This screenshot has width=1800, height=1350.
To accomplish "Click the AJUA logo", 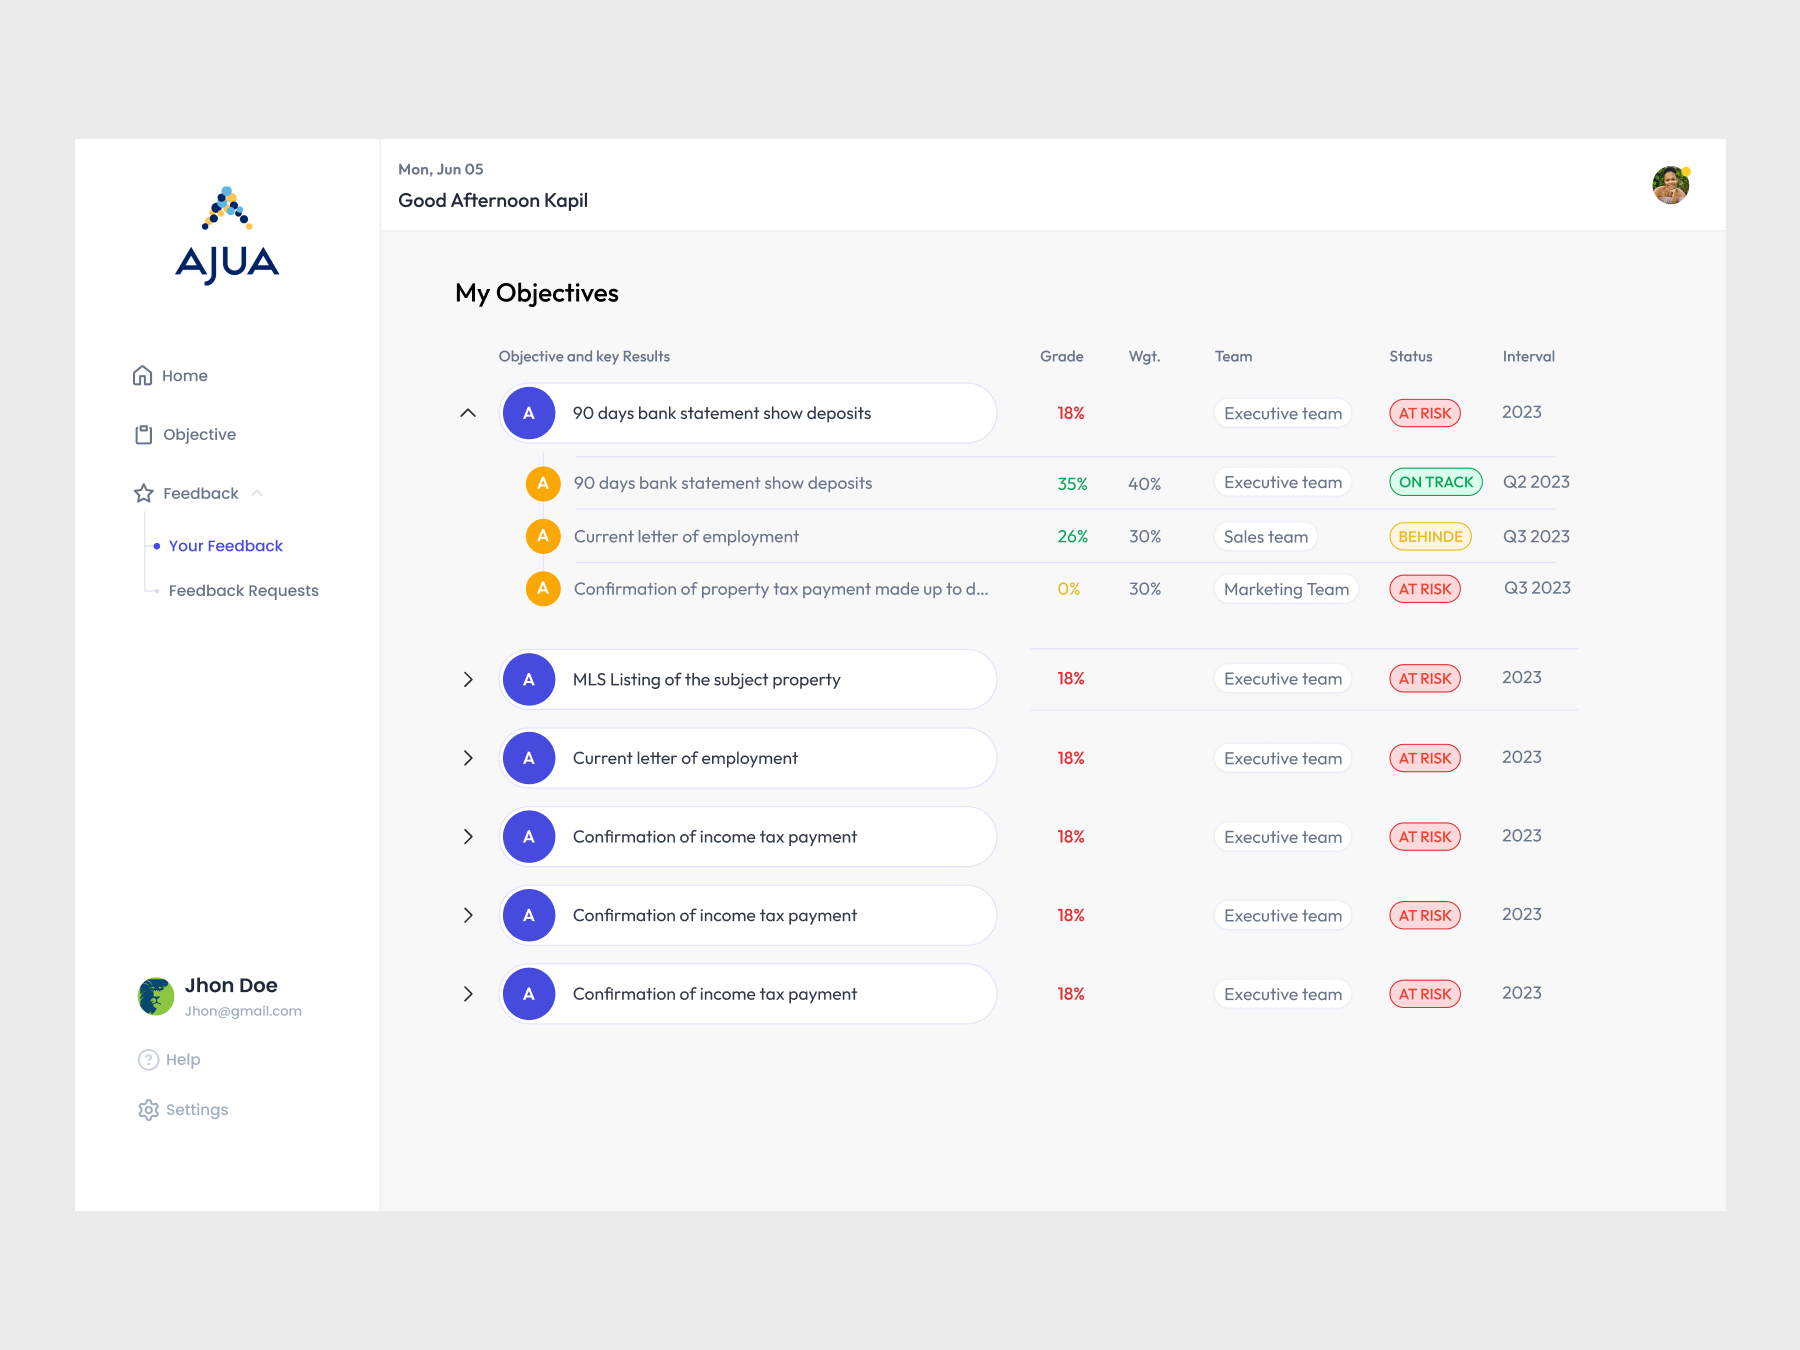I will click(x=227, y=236).
